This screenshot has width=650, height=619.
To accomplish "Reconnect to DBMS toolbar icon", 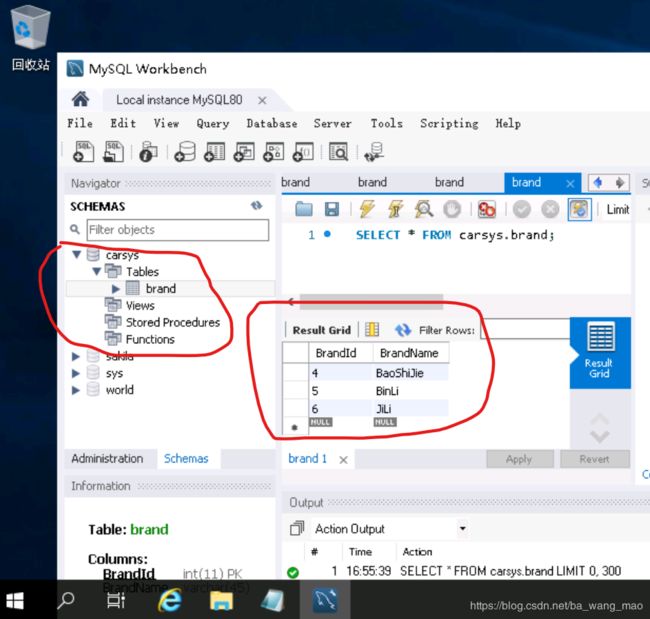I will (374, 152).
